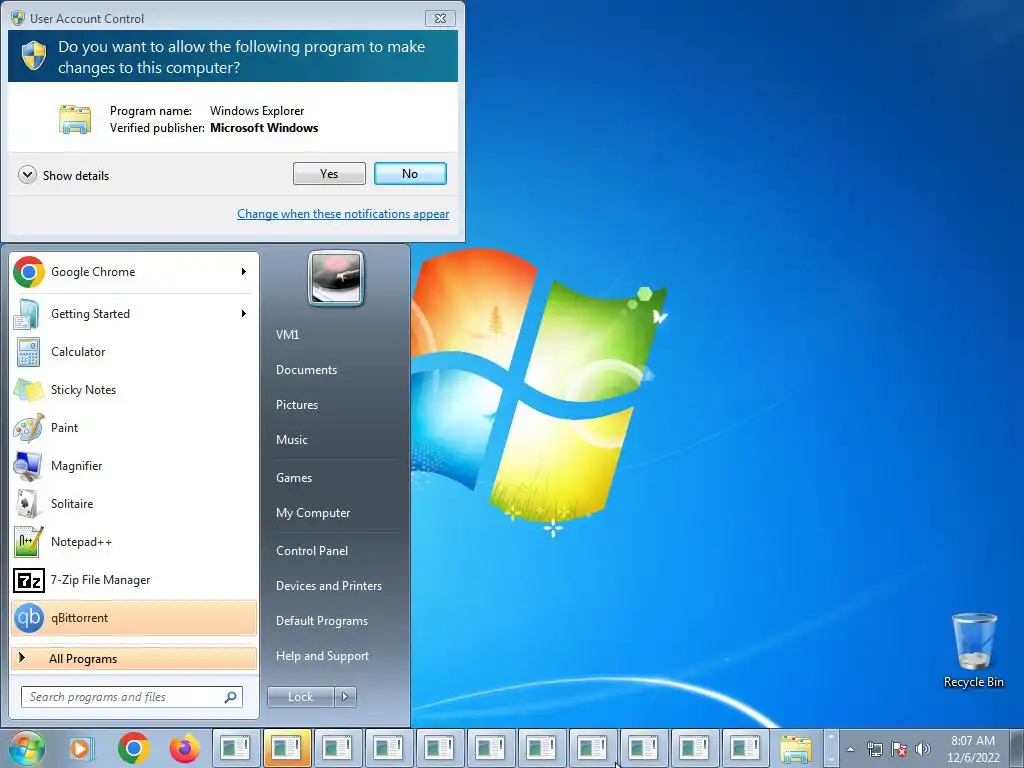Click the Microsoft Windows verified publisher text

(264, 128)
